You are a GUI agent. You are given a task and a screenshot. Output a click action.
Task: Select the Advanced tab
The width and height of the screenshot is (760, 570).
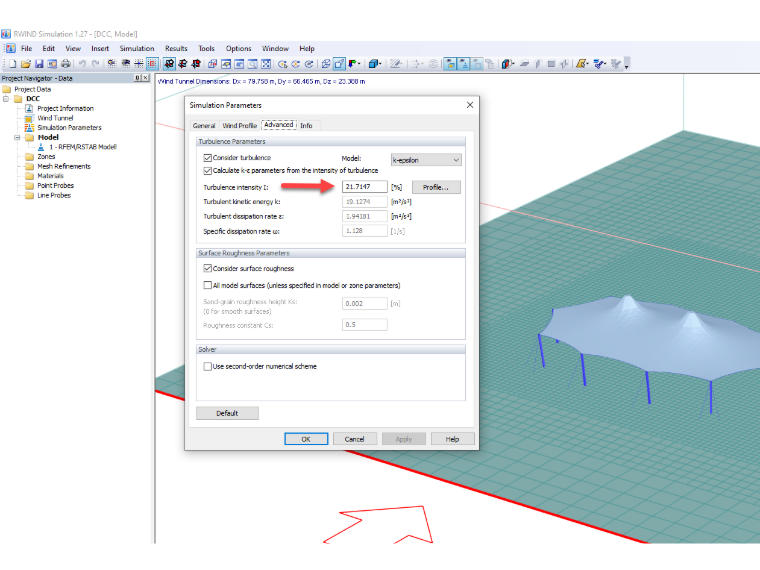point(279,125)
